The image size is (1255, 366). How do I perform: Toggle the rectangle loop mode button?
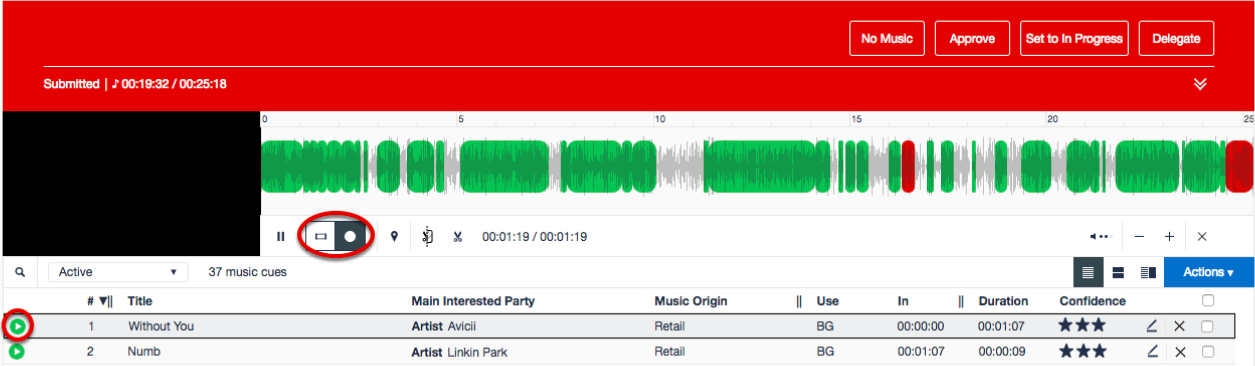[321, 237]
